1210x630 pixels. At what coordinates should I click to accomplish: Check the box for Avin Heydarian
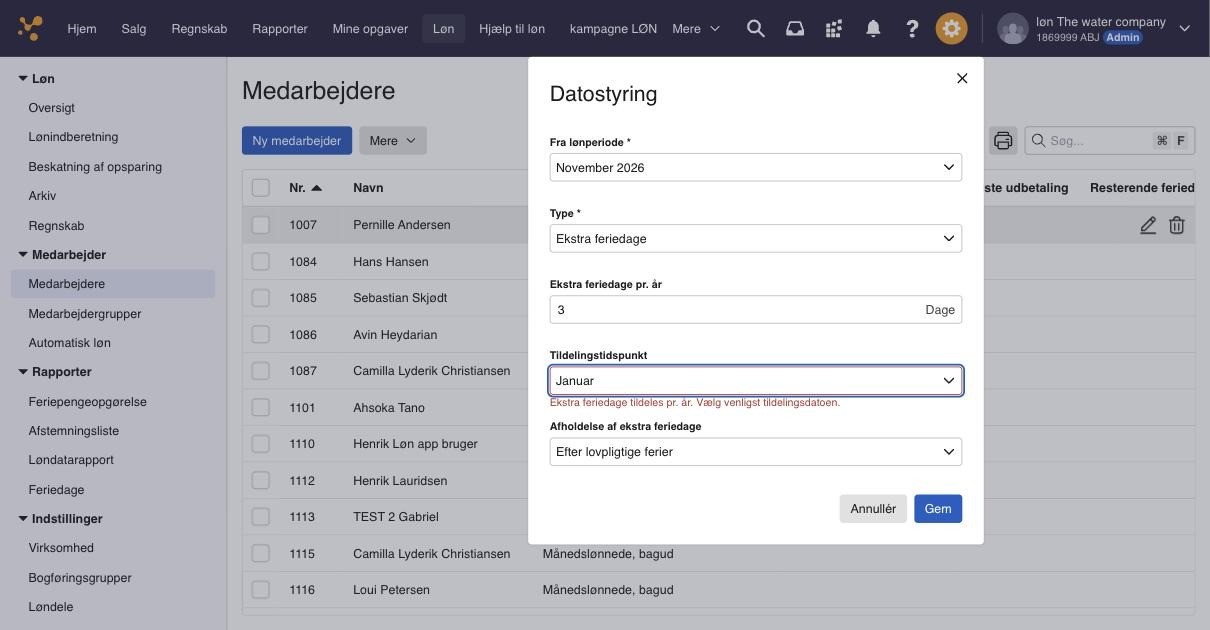coord(261,334)
